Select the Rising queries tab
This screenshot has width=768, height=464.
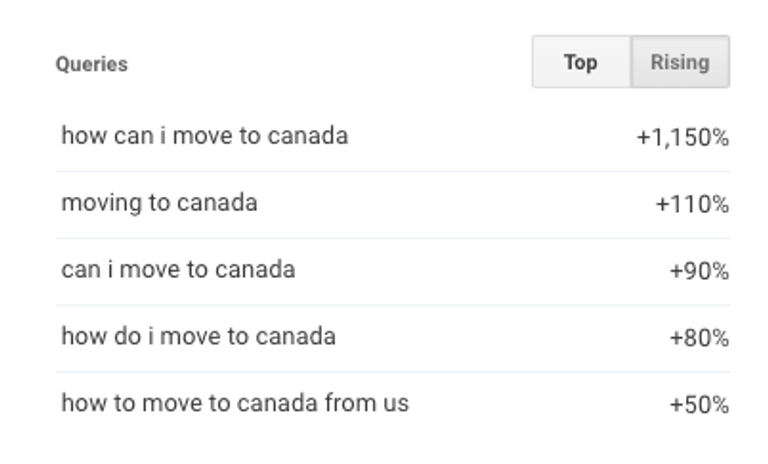680,63
